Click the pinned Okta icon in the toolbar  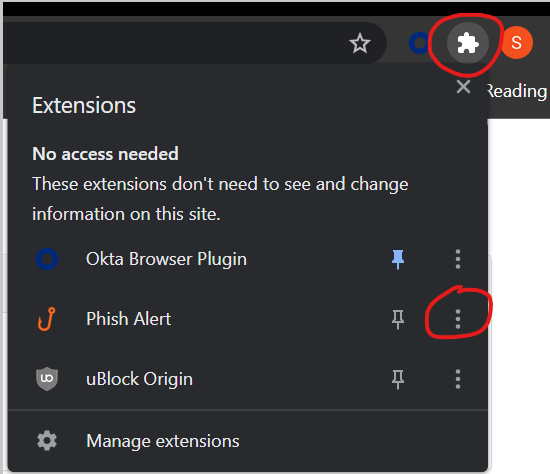420,43
